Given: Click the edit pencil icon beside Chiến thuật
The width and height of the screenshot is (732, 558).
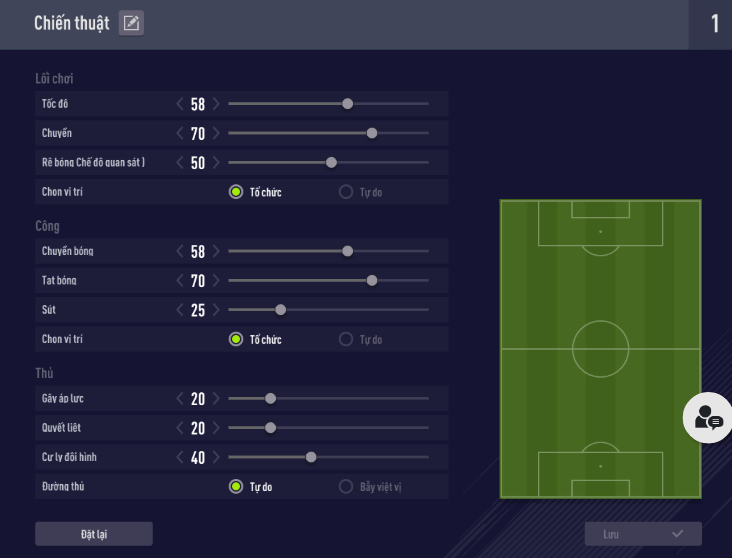Looking at the screenshot, I should click(x=131, y=24).
